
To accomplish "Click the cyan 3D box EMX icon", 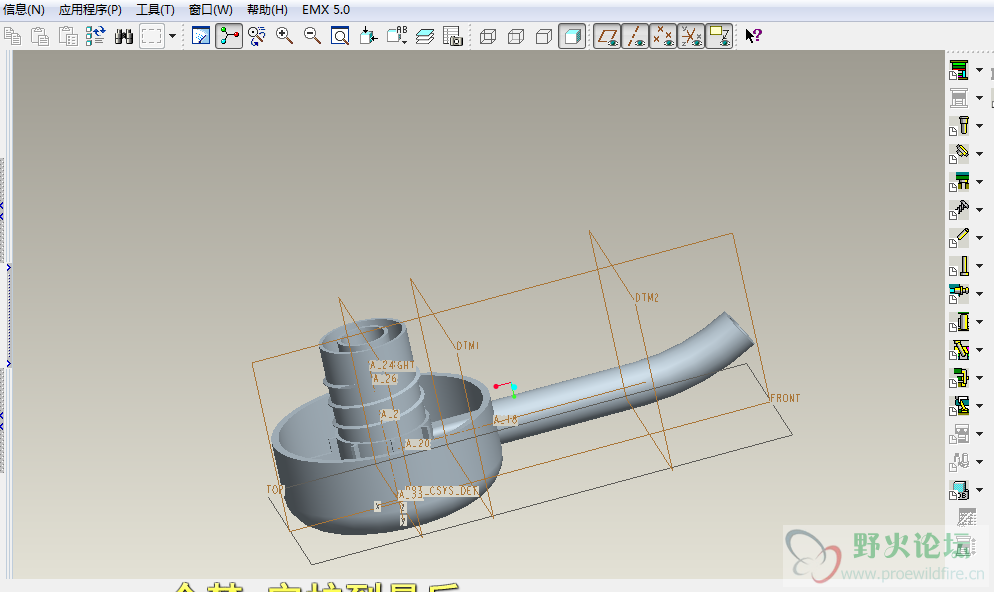I will [959, 489].
